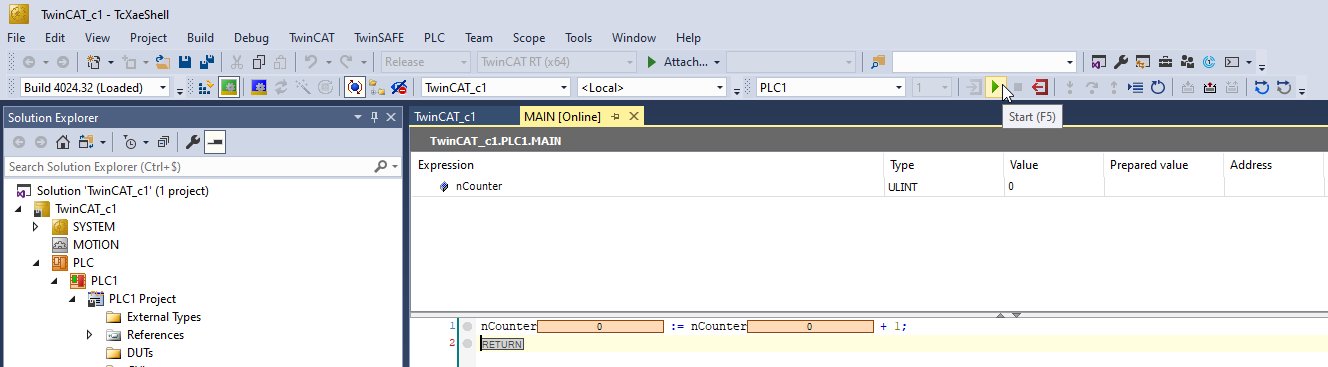
Task: Open the File menu
Action: click(x=16, y=37)
